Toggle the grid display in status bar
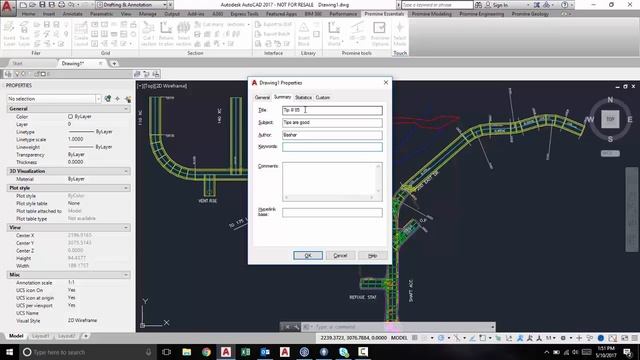Image resolution: width=640 pixels, height=360 pixels. click(414, 338)
